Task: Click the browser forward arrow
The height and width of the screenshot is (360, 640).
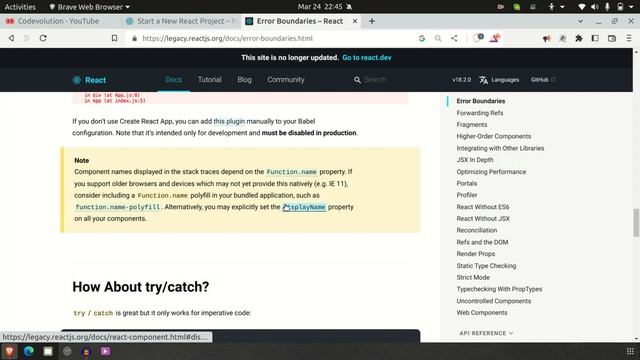Action: tap(27, 38)
